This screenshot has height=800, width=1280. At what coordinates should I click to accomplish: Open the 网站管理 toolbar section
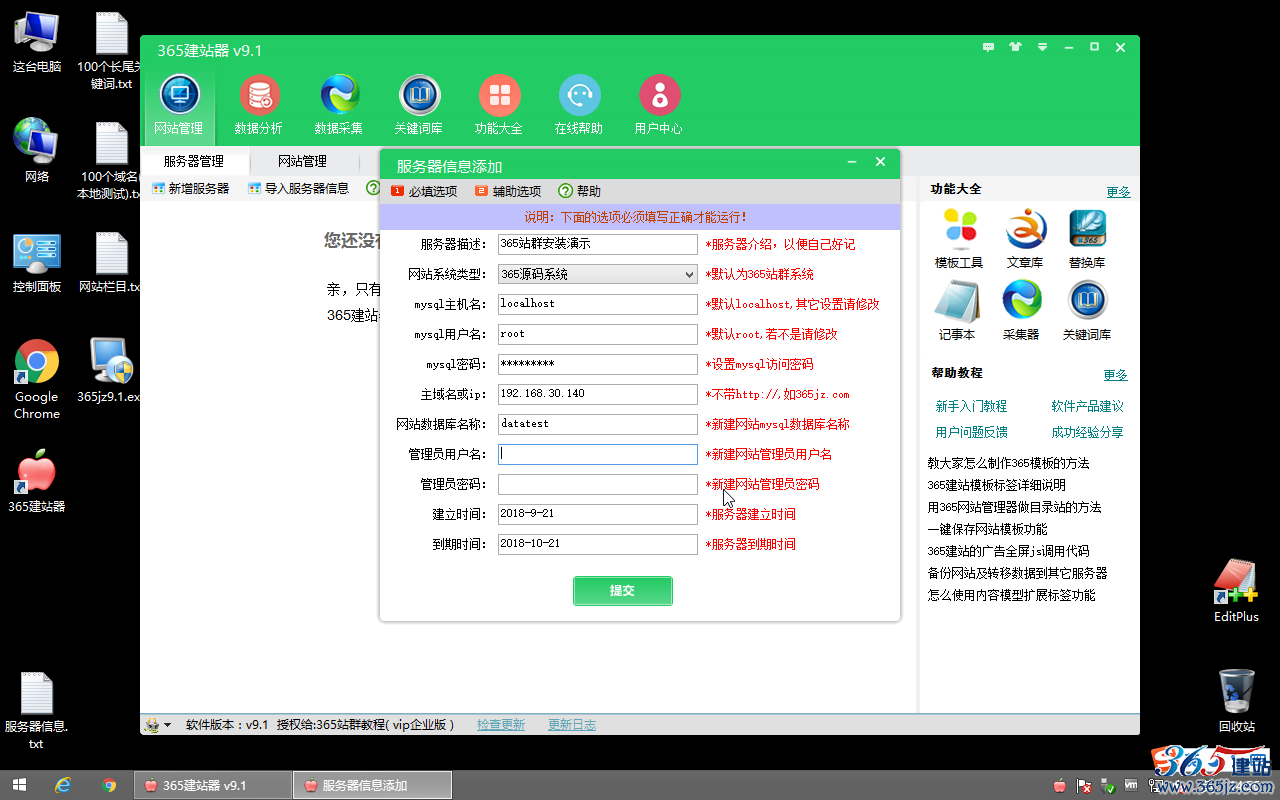click(x=179, y=105)
